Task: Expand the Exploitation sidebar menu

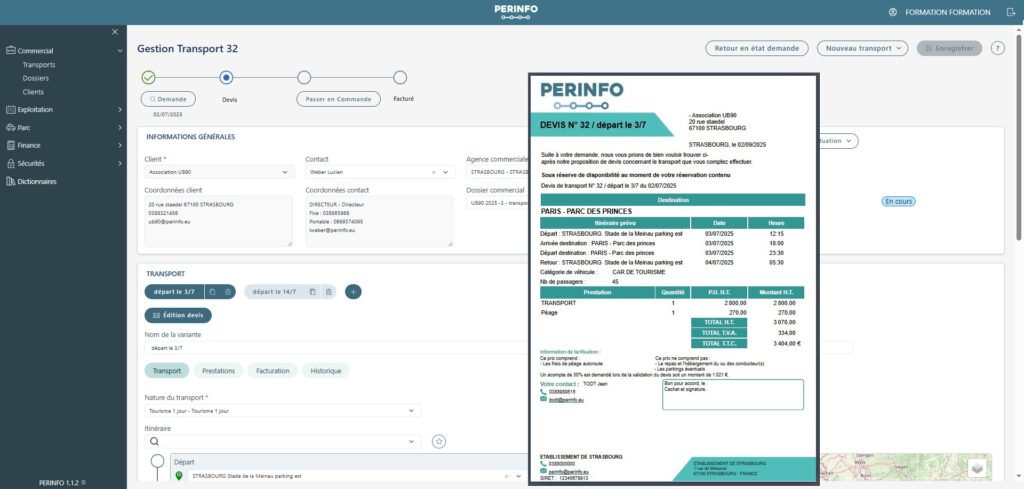Action: tap(64, 110)
